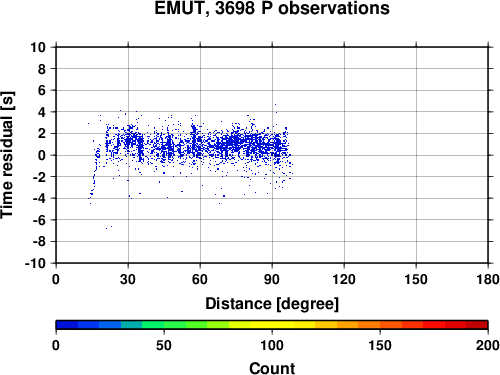Viewport: 500px width, 375px height.
Task: Select the dark blue colorbar segment at 0
Action: coord(67,325)
